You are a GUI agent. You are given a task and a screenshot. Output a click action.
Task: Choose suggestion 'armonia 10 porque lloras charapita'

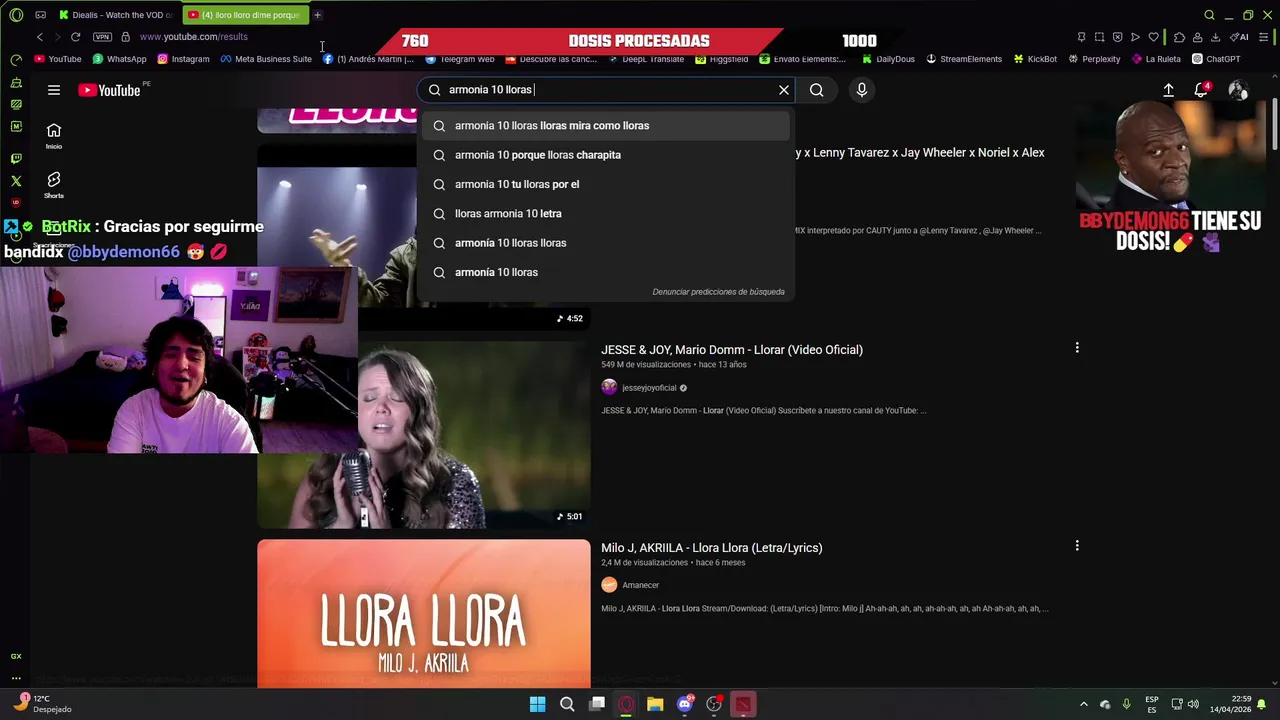click(605, 155)
